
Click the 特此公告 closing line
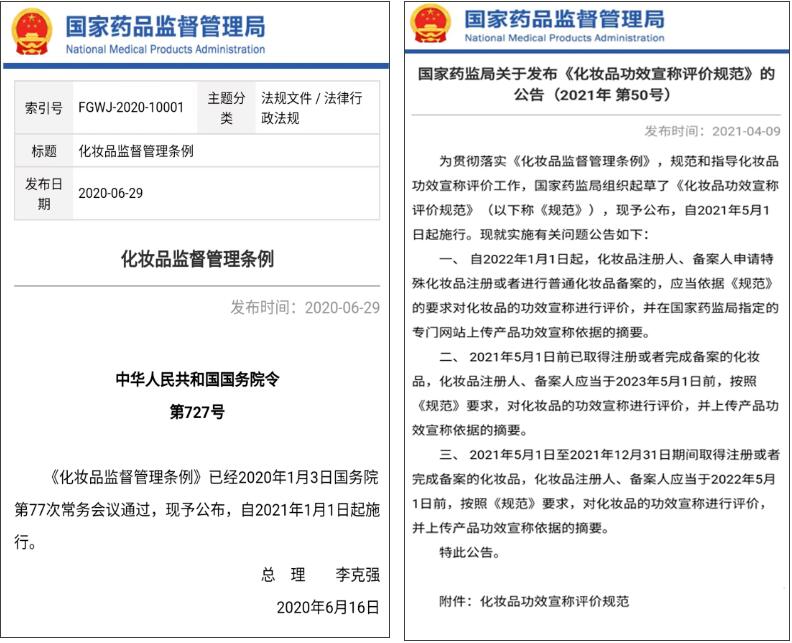(x=468, y=552)
